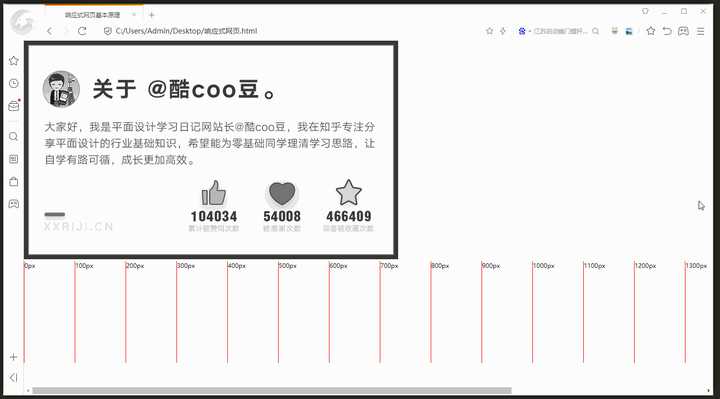The width and height of the screenshot is (720, 399).
Task: Open the hamburger main menu
Action: pos(700,31)
